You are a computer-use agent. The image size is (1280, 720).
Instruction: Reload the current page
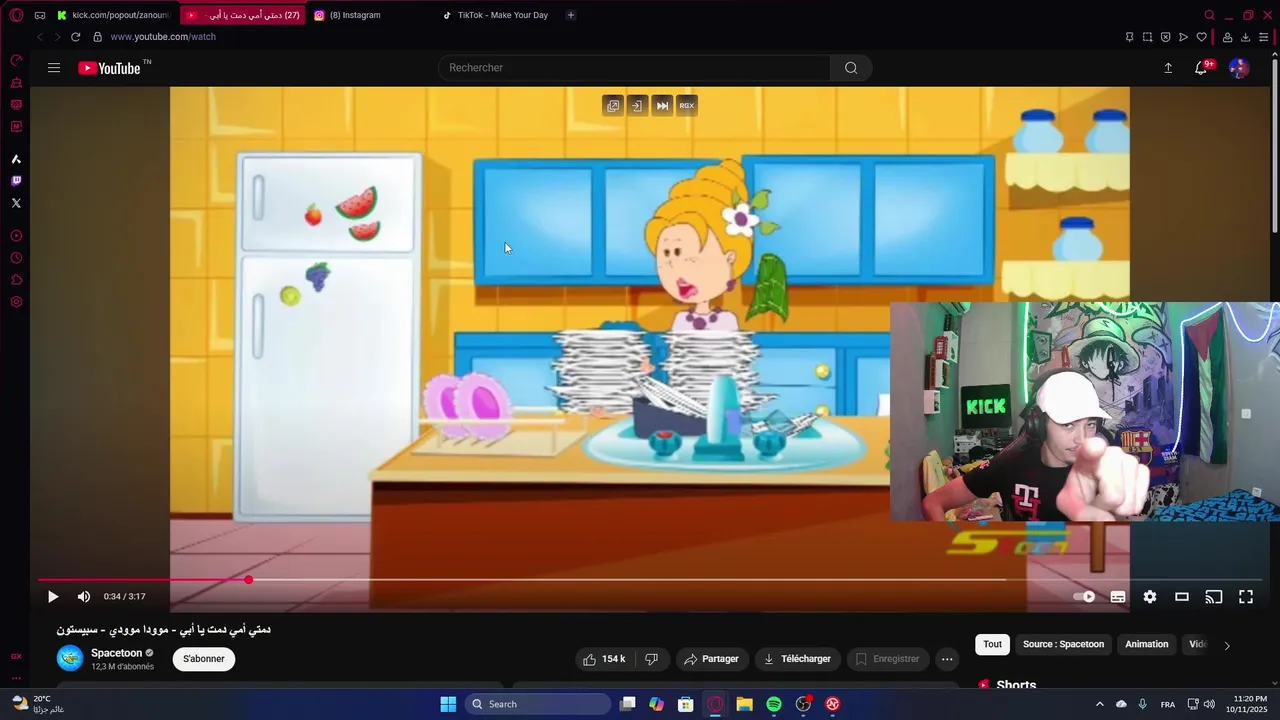pos(75,37)
